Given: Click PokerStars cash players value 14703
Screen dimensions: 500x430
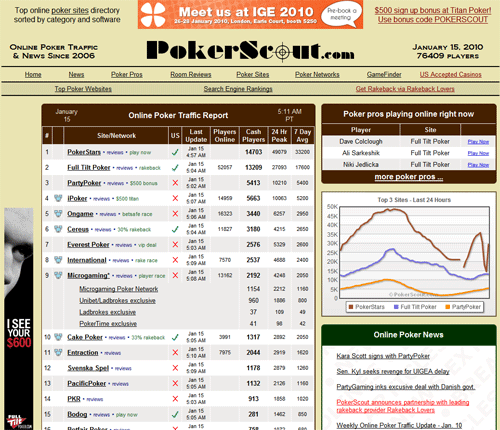Looking at the screenshot, I should (254, 152).
